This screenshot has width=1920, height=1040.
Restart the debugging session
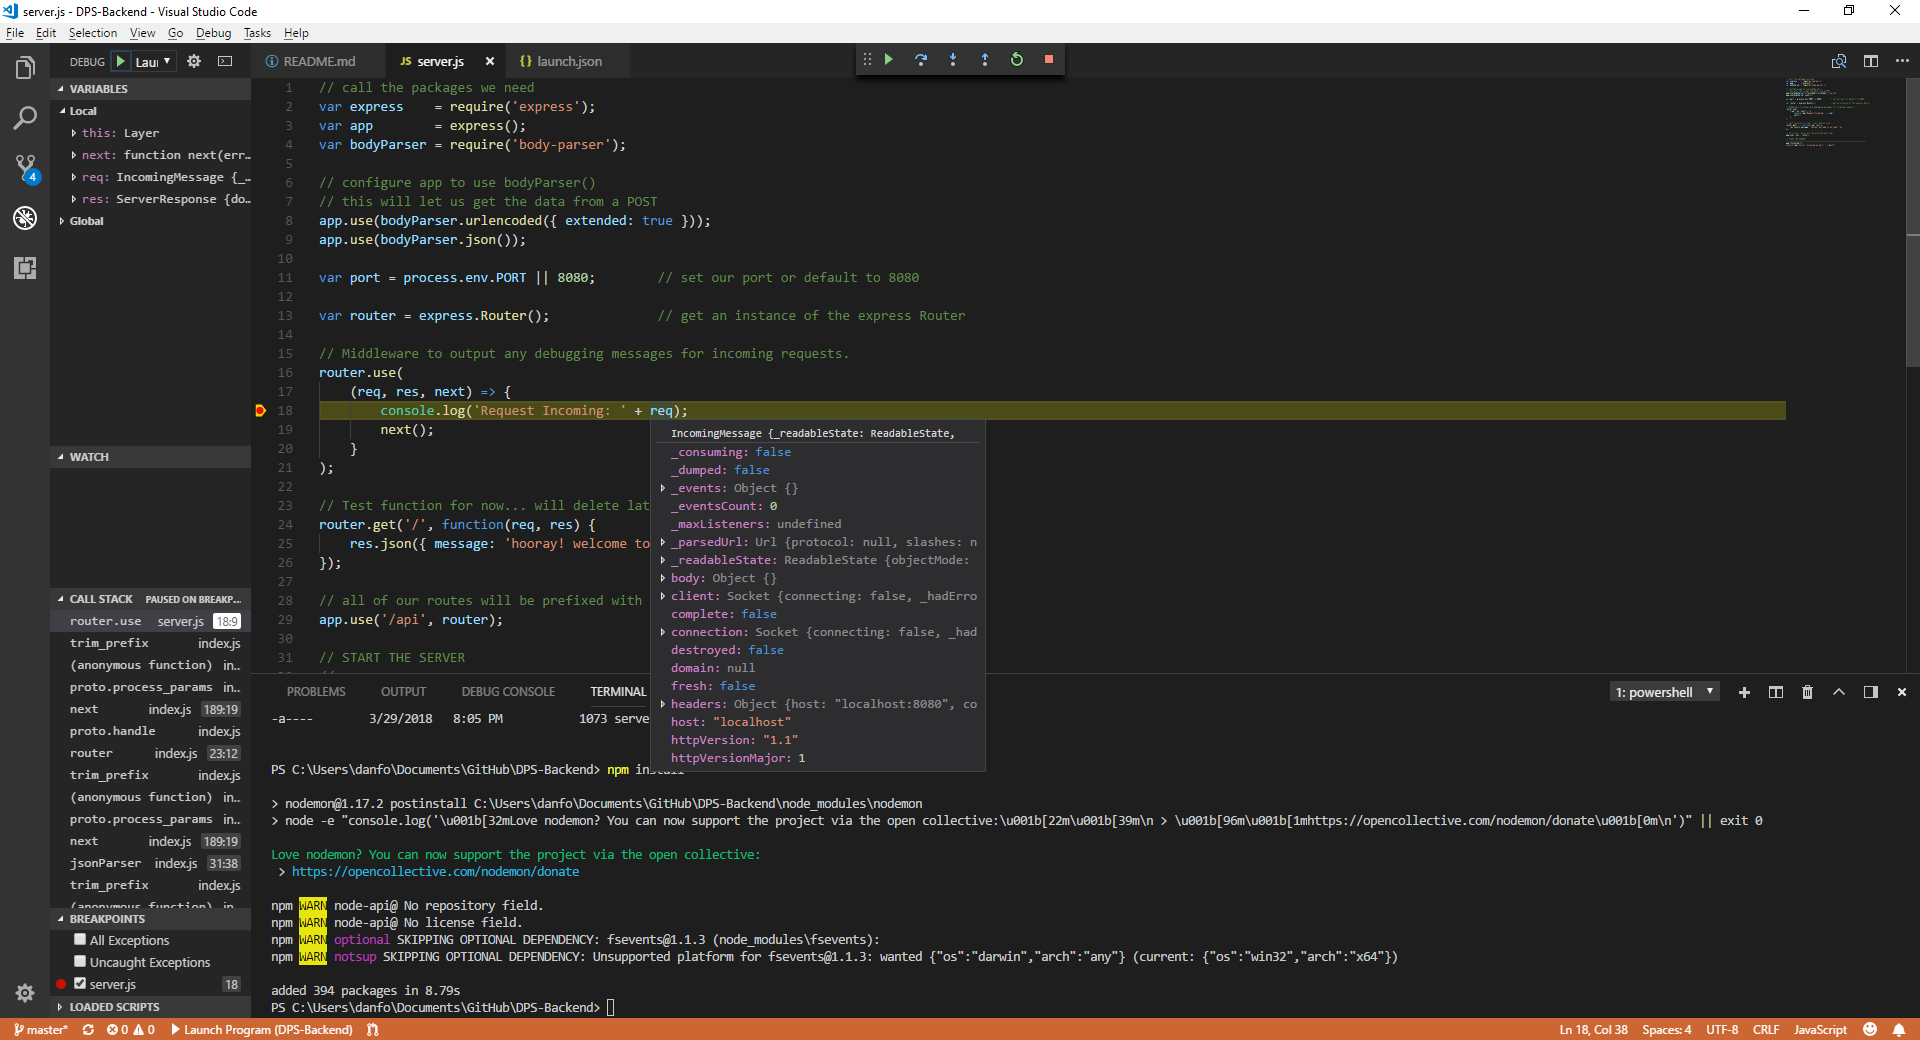1017,60
